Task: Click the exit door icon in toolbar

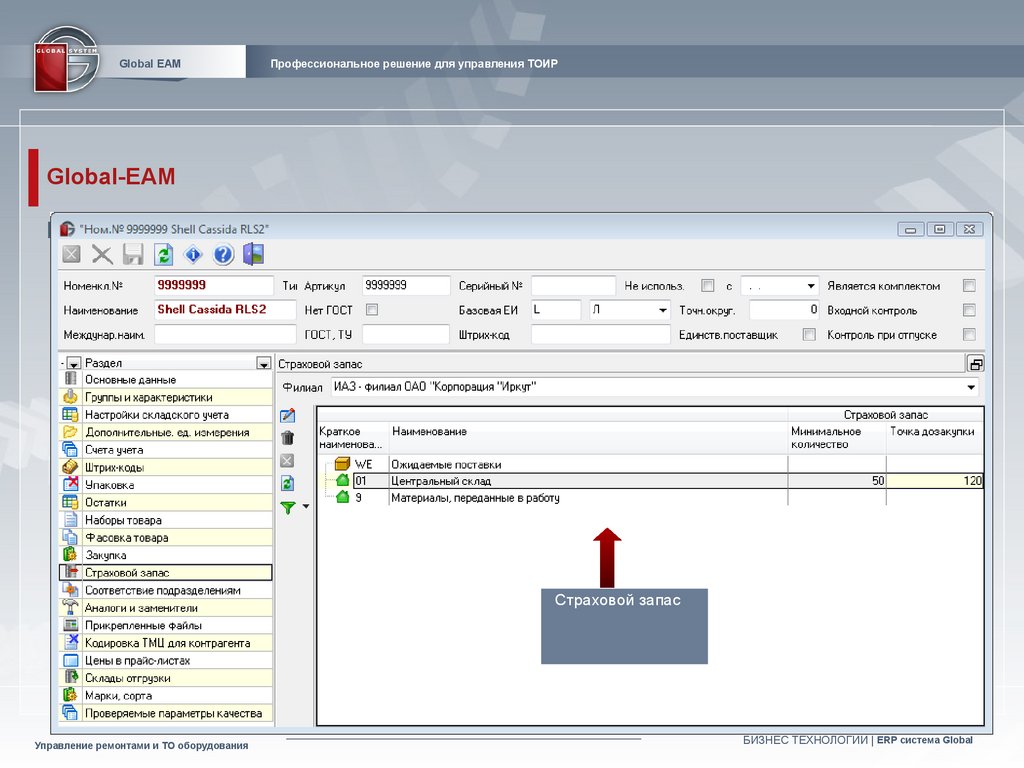Action: pyautogui.click(x=253, y=255)
